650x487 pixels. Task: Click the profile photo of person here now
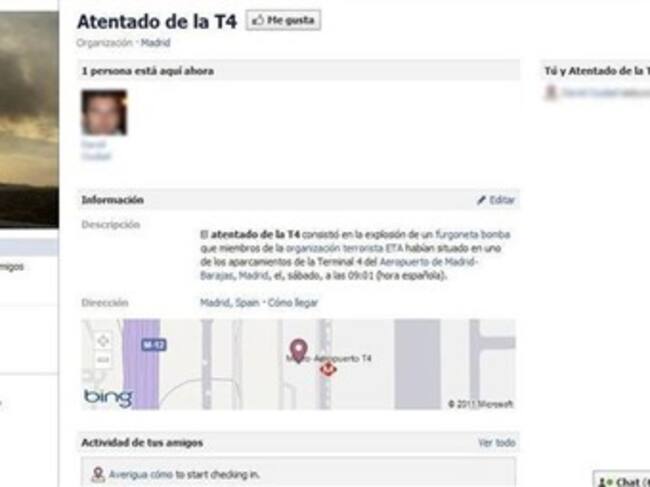tap(104, 112)
